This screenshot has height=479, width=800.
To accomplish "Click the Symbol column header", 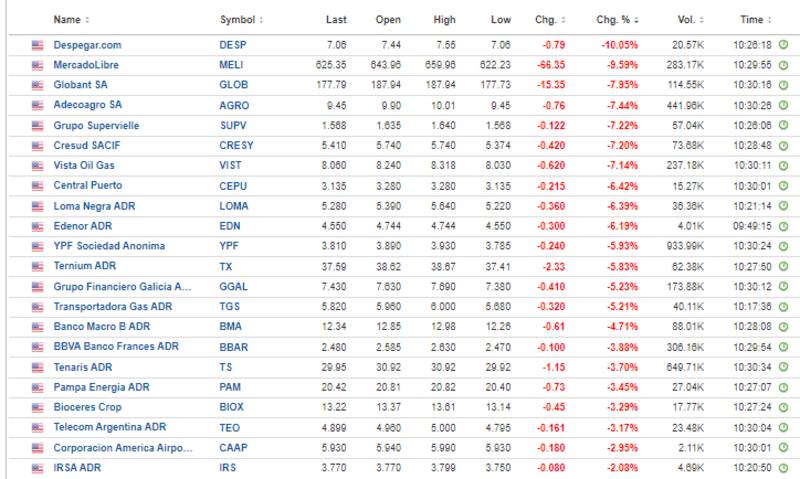I will pos(236,20).
